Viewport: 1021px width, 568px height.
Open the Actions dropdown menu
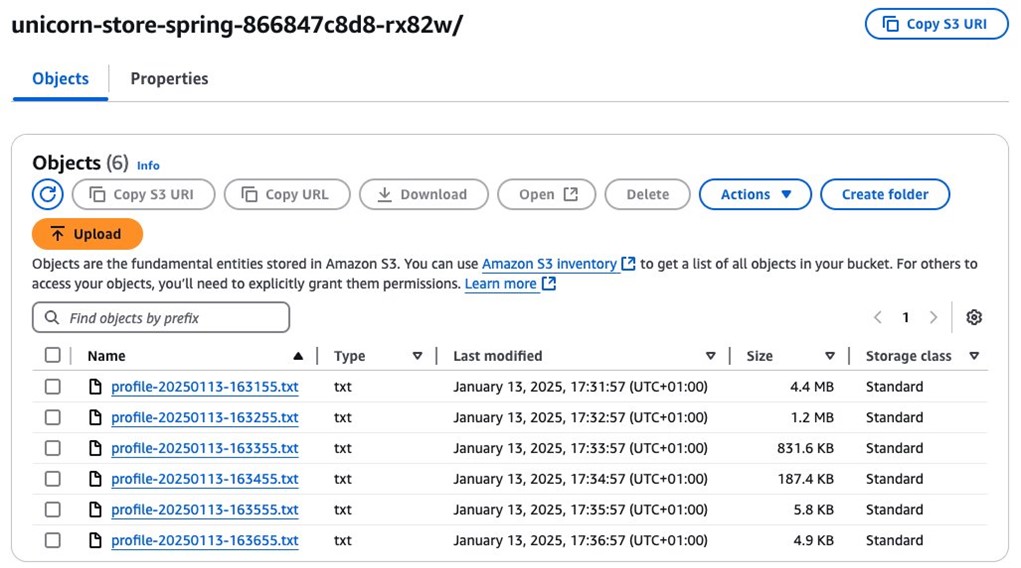(x=755, y=194)
